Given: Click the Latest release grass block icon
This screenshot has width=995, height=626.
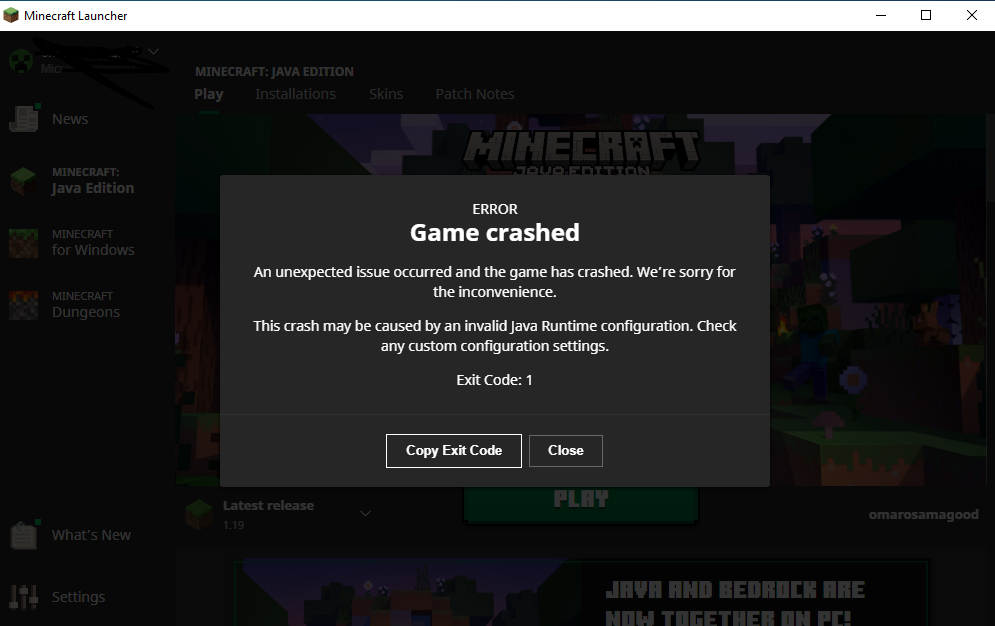Looking at the screenshot, I should point(199,514).
